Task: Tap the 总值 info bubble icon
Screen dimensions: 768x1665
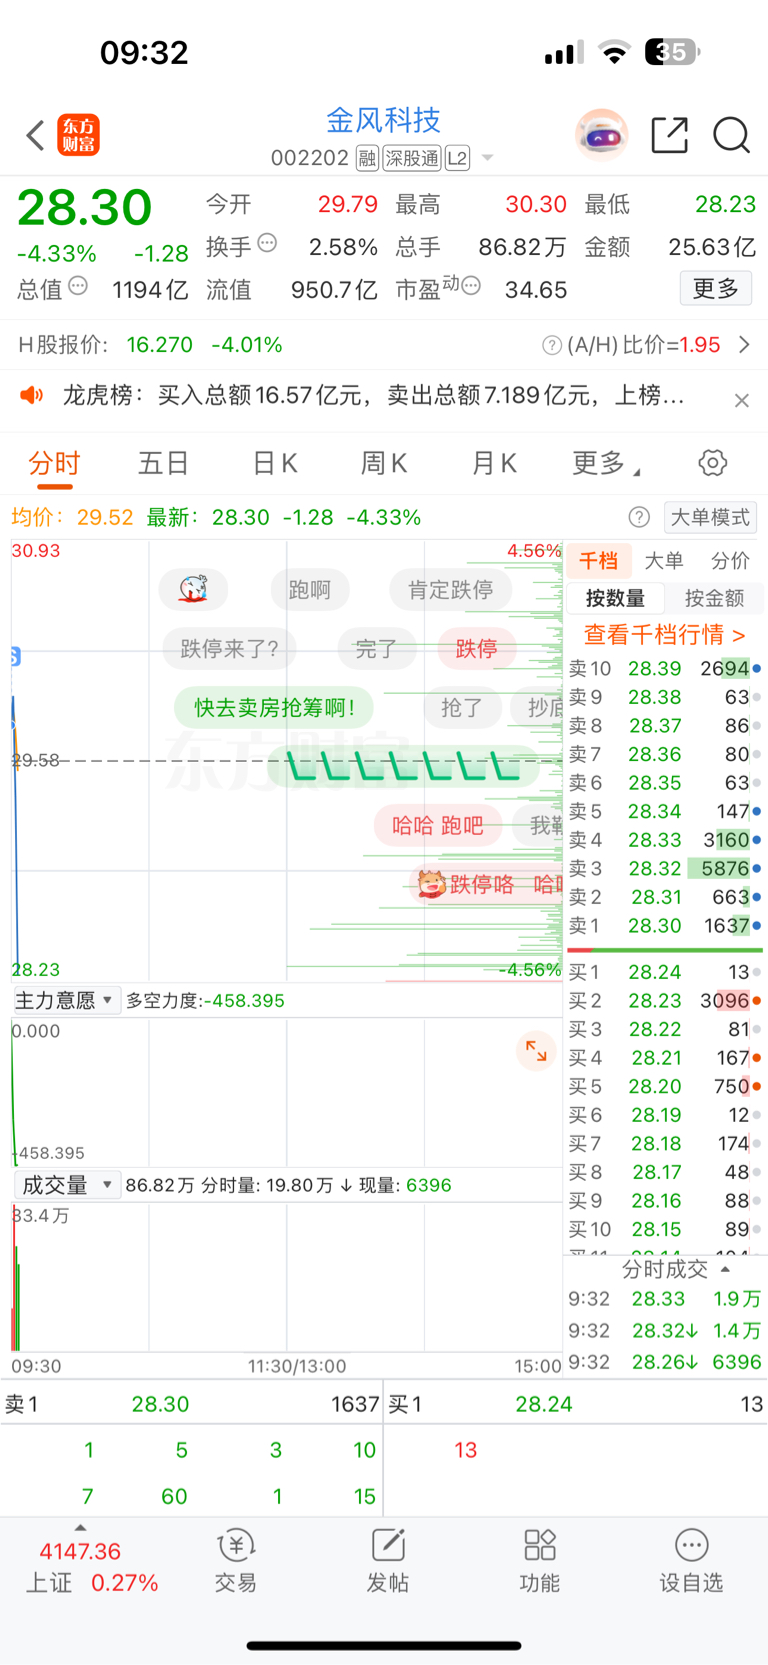Action: (x=78, y=286)
